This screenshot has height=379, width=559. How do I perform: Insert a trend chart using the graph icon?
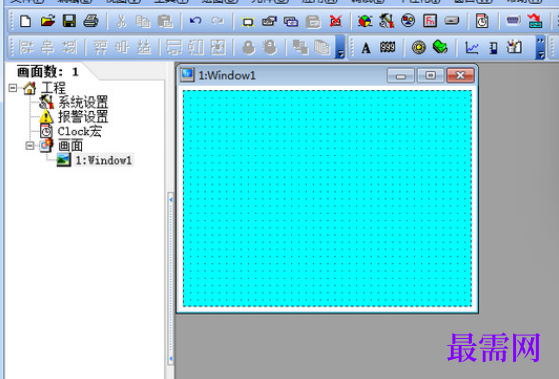click(x=472, y=47)
